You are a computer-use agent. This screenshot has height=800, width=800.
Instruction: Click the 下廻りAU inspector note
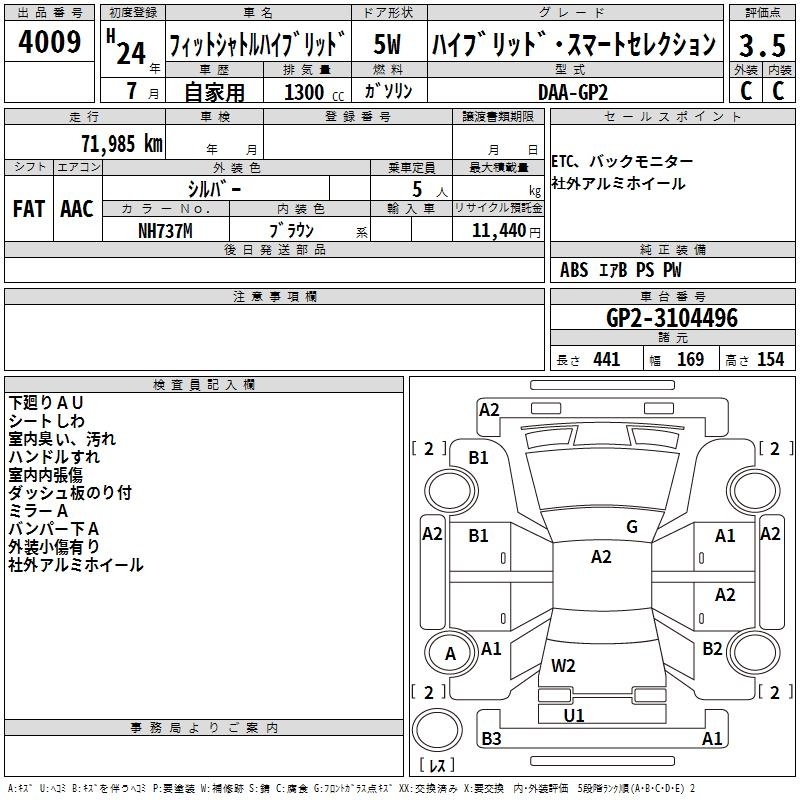coord(53,402)
